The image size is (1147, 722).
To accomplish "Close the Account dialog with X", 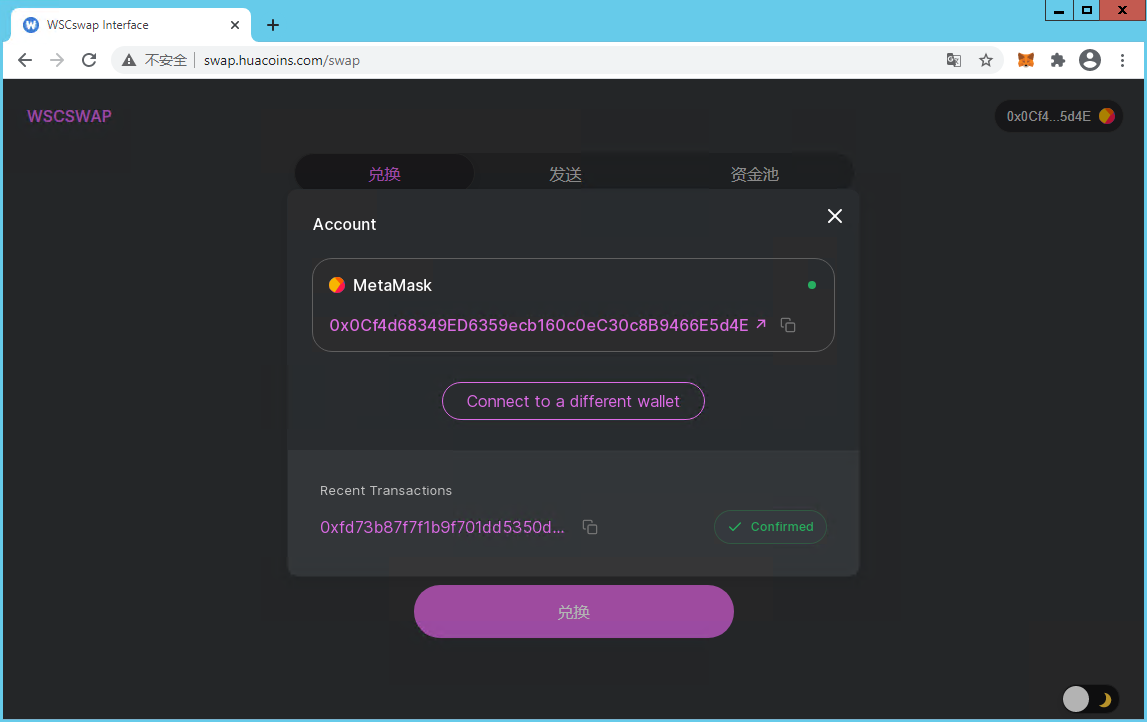I will click(x=835, y=216).
